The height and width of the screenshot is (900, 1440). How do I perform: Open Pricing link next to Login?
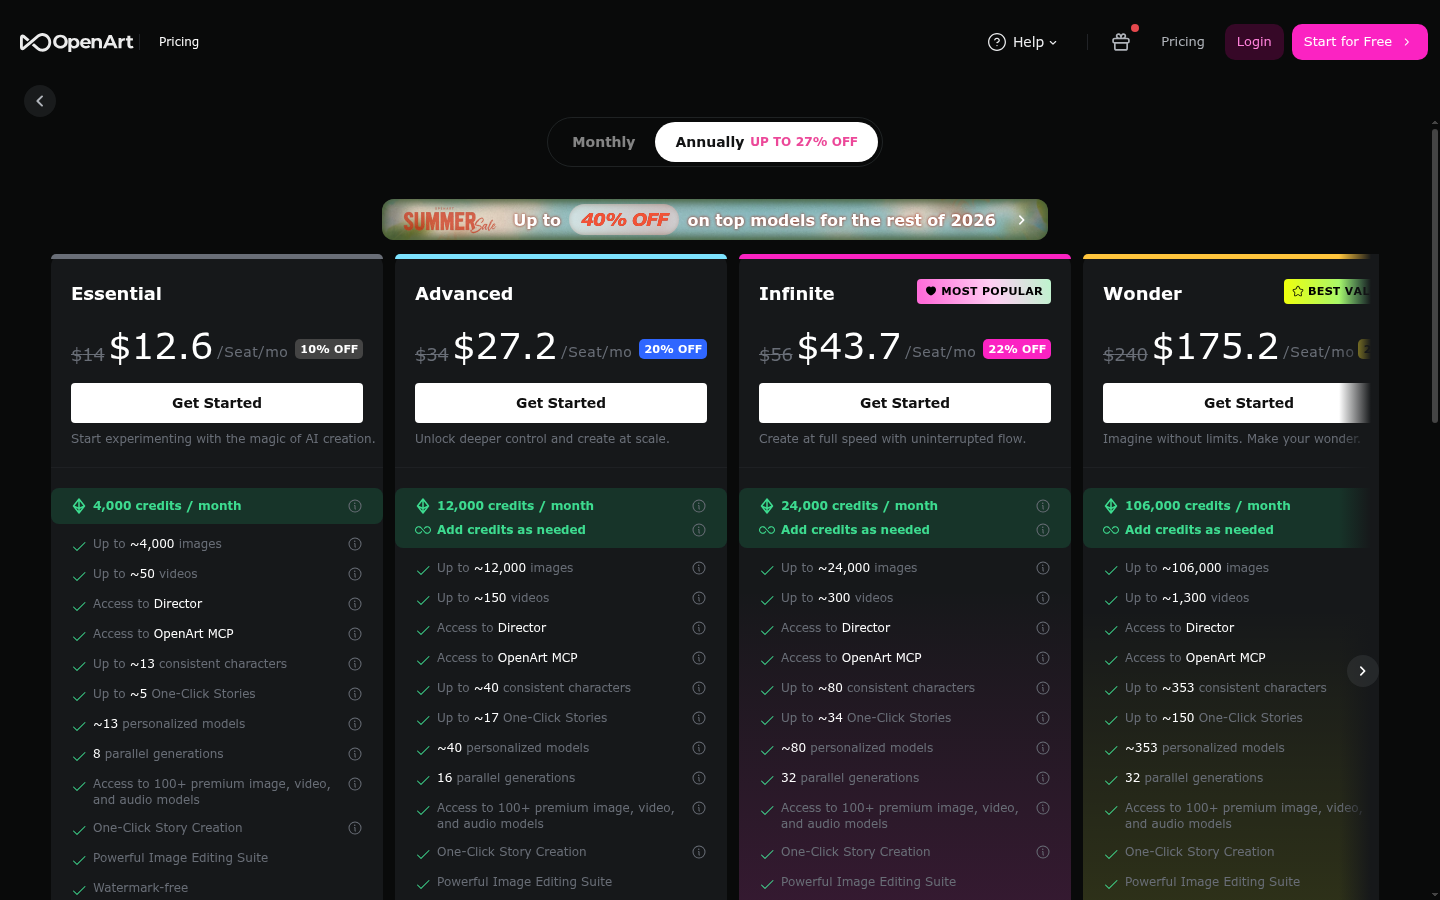(1182, 42)
